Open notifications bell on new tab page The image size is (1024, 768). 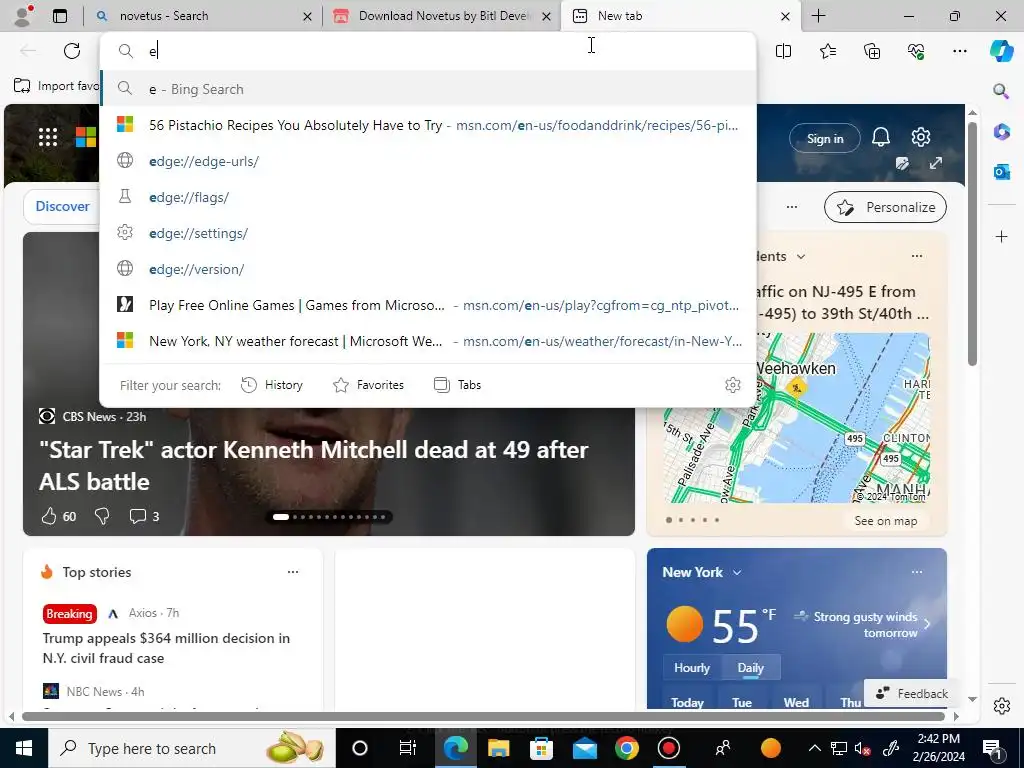pyautogui.click(x=881, y=138)
